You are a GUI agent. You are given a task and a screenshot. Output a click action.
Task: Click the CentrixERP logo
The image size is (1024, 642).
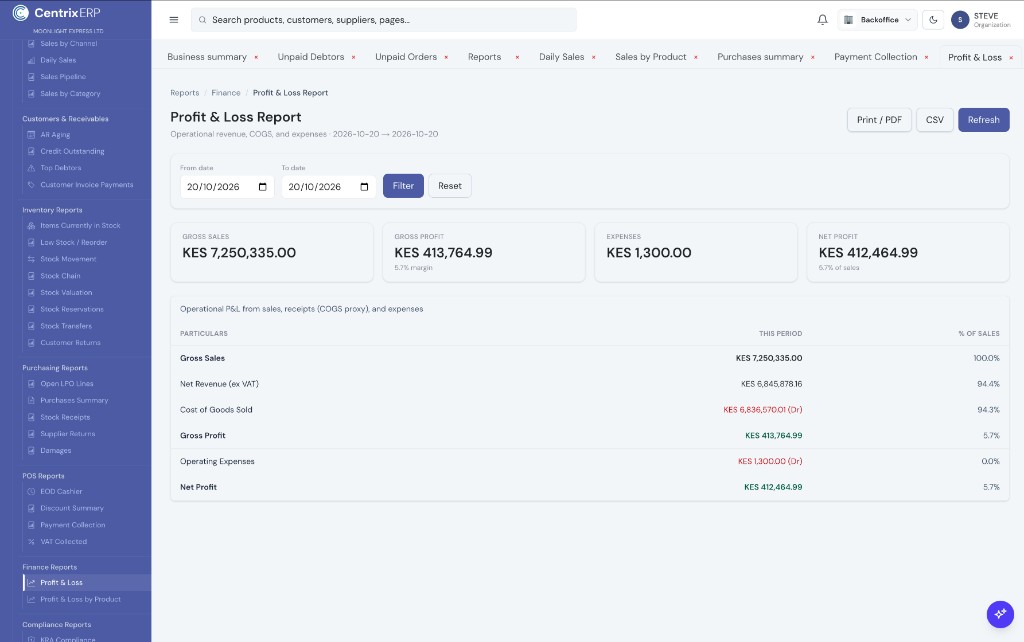(56, 12)
